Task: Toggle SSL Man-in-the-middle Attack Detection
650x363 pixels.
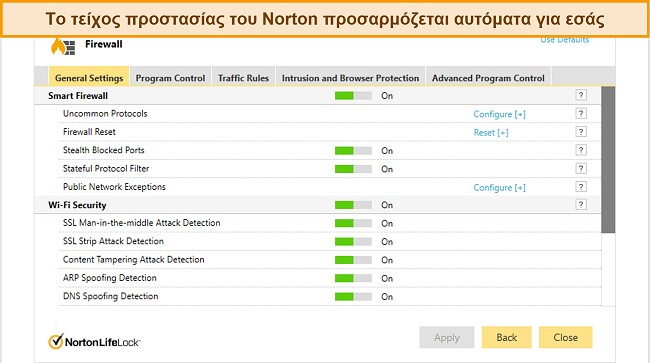Action: pyautogui.click(x=353, y=223)
